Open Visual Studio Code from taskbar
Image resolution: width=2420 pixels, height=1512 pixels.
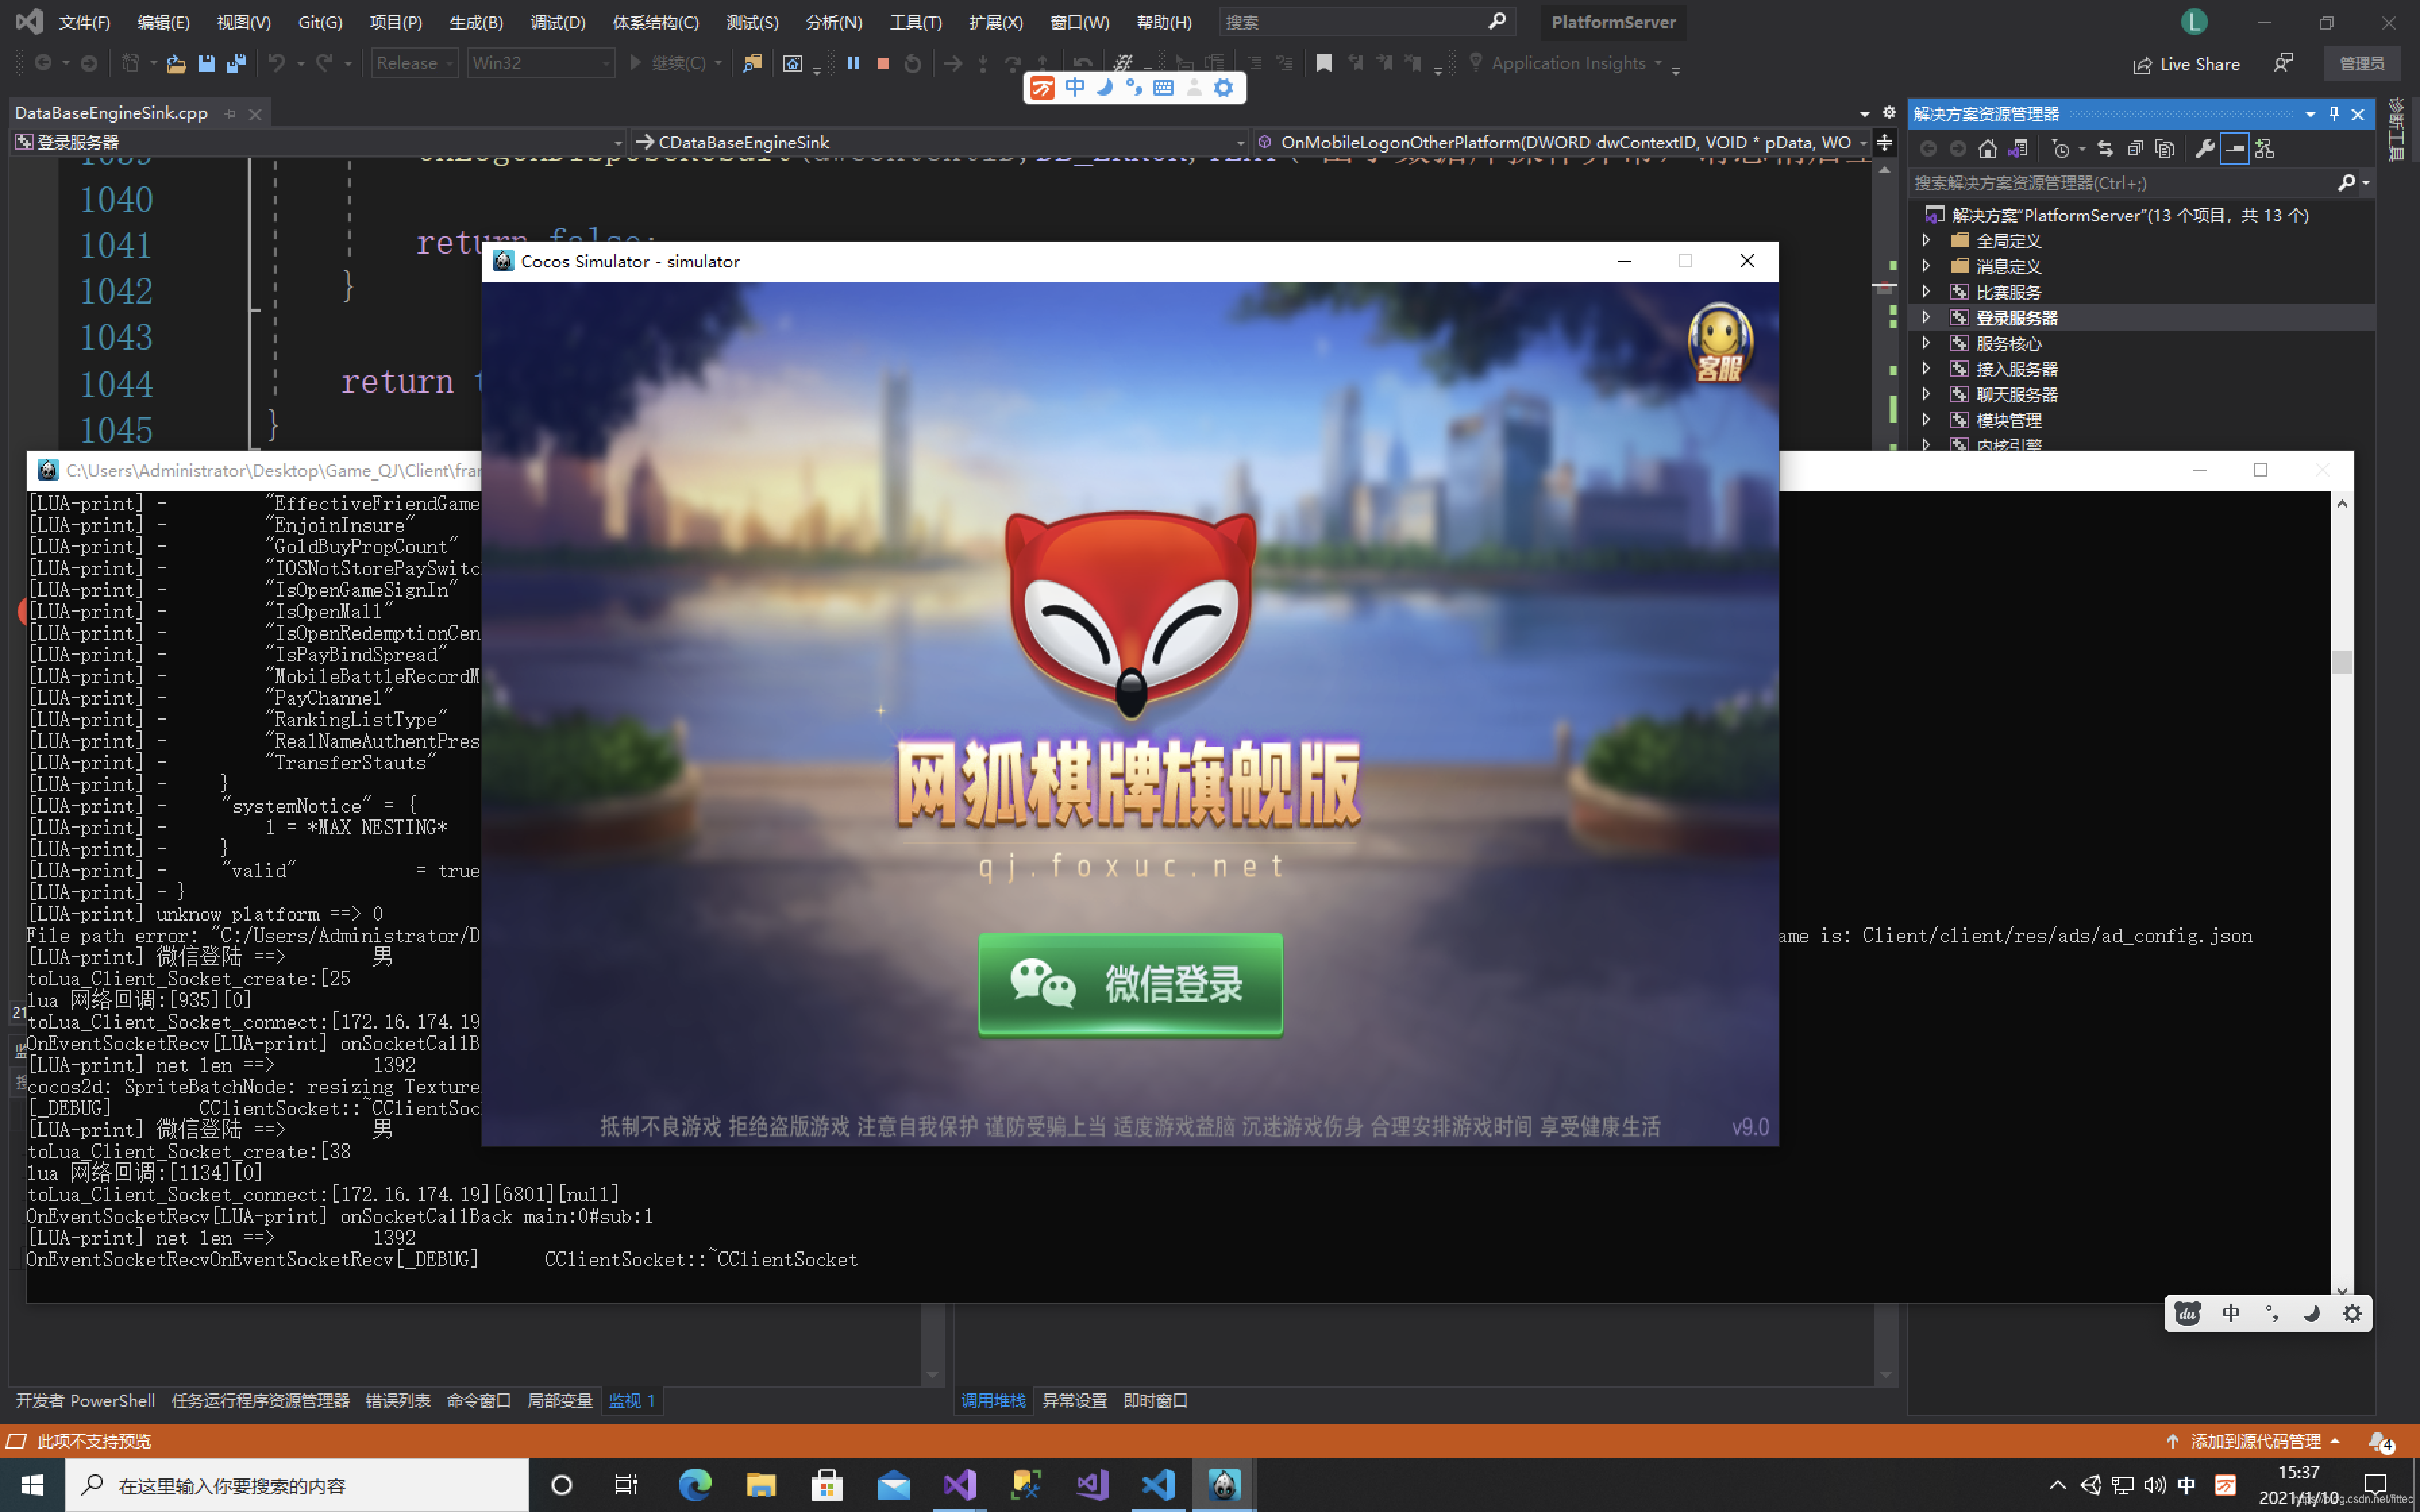1157,1485
